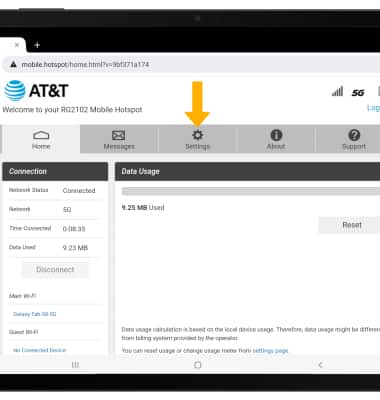Screen dimensions: 380x400
Task: Open the settings page link
Action: (x=270, y=351)
